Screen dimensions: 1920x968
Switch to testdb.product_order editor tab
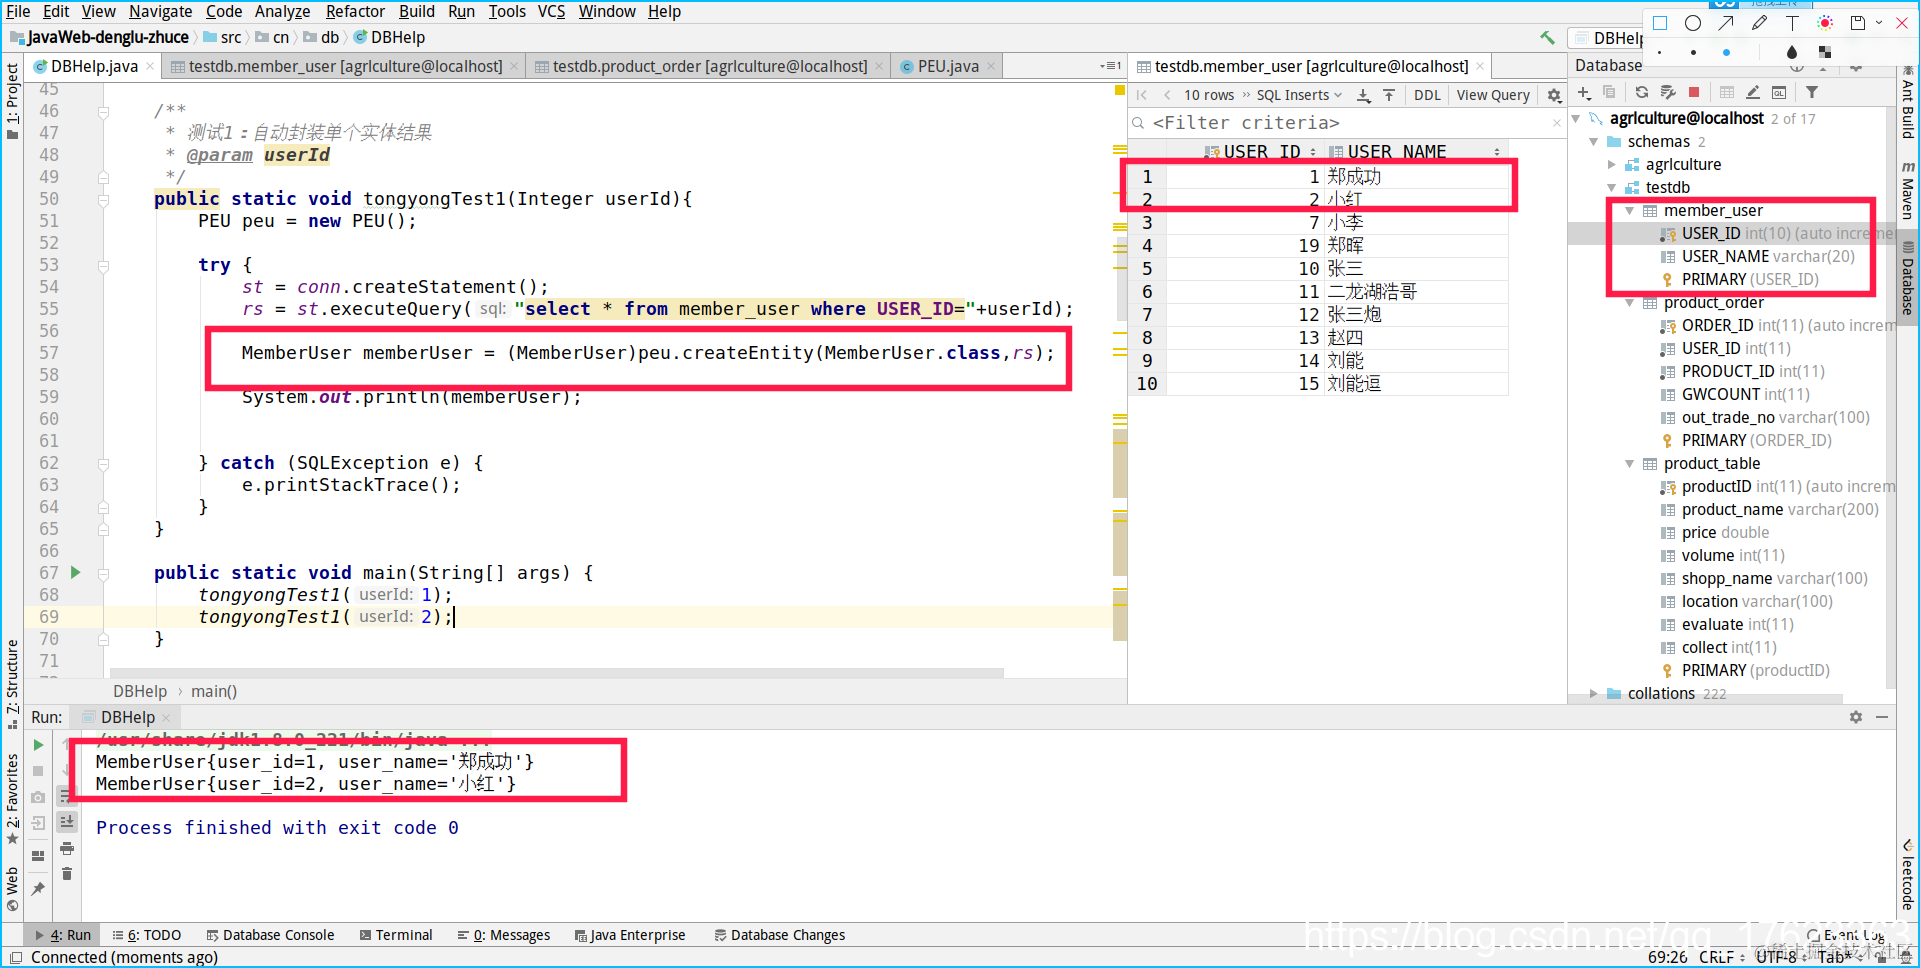point(709,66)
